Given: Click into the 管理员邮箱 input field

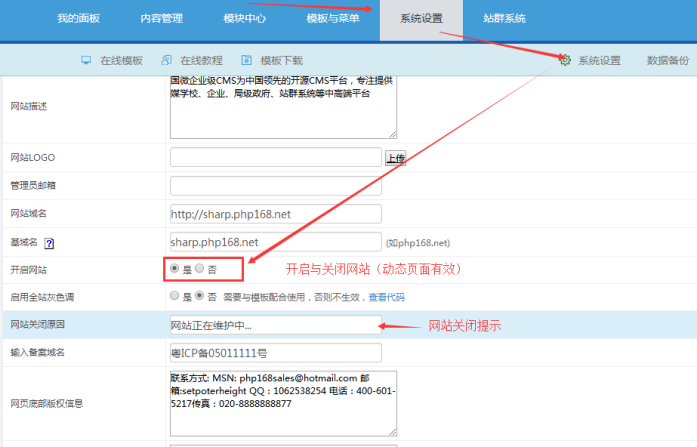Looking at the screenshot, I should pyautogui.click(x=276, y=186).
